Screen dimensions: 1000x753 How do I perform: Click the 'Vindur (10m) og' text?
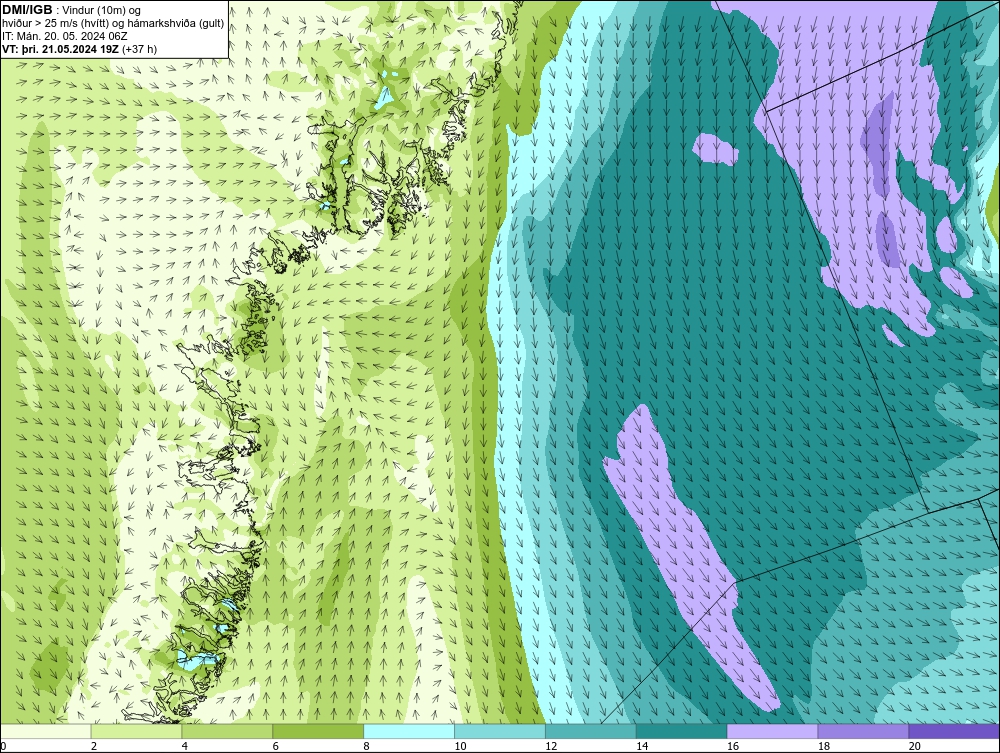pos(103,10)
